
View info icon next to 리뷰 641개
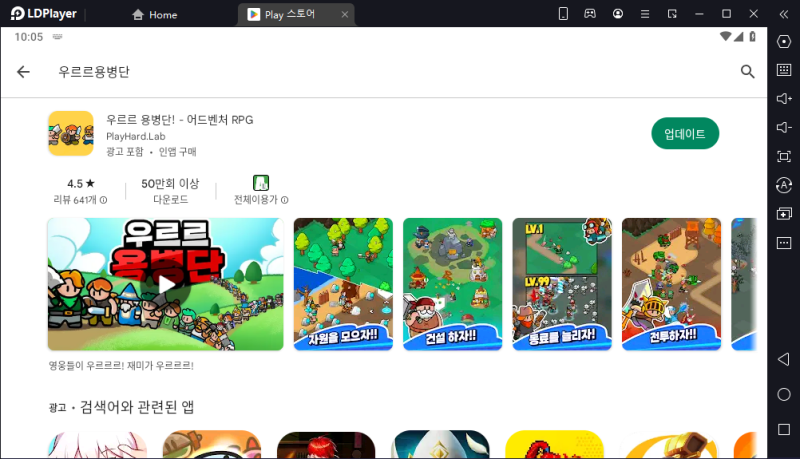[x=104, y=200]
